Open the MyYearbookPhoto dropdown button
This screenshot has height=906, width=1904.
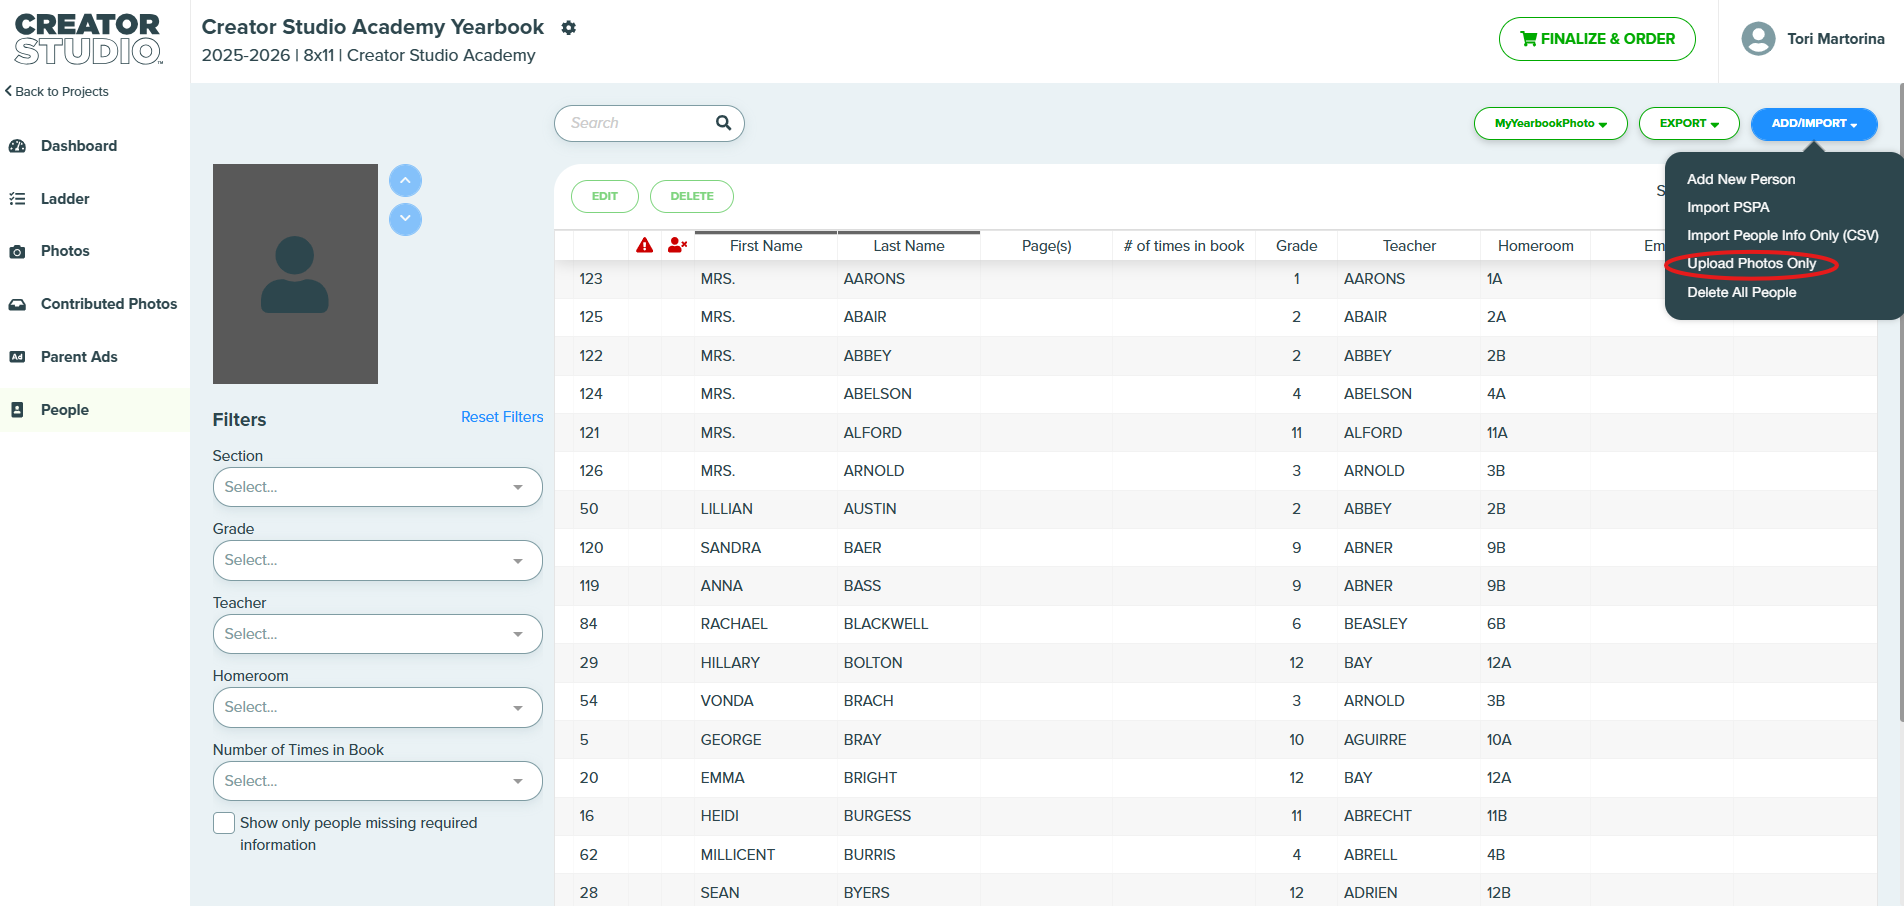(x=1550, y=124)
